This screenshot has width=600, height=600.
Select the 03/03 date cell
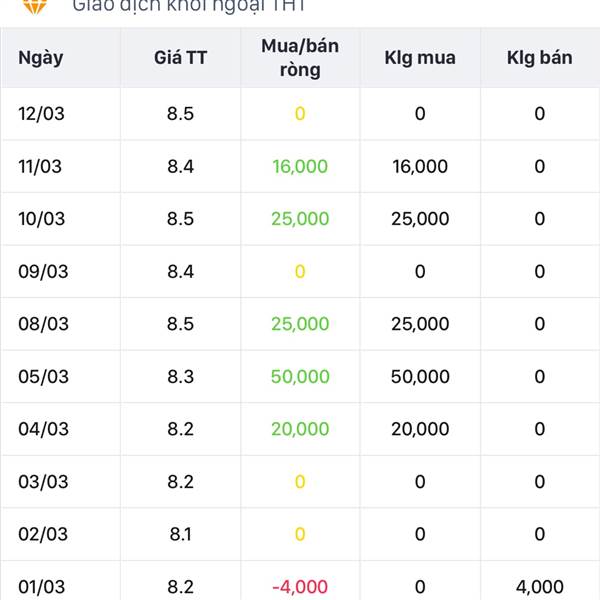click(x=43, y=482)
